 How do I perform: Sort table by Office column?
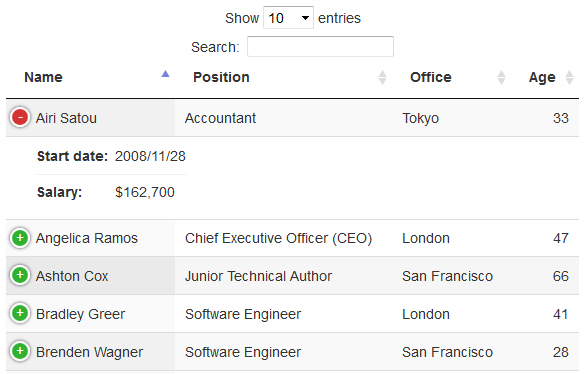[431, 77]
